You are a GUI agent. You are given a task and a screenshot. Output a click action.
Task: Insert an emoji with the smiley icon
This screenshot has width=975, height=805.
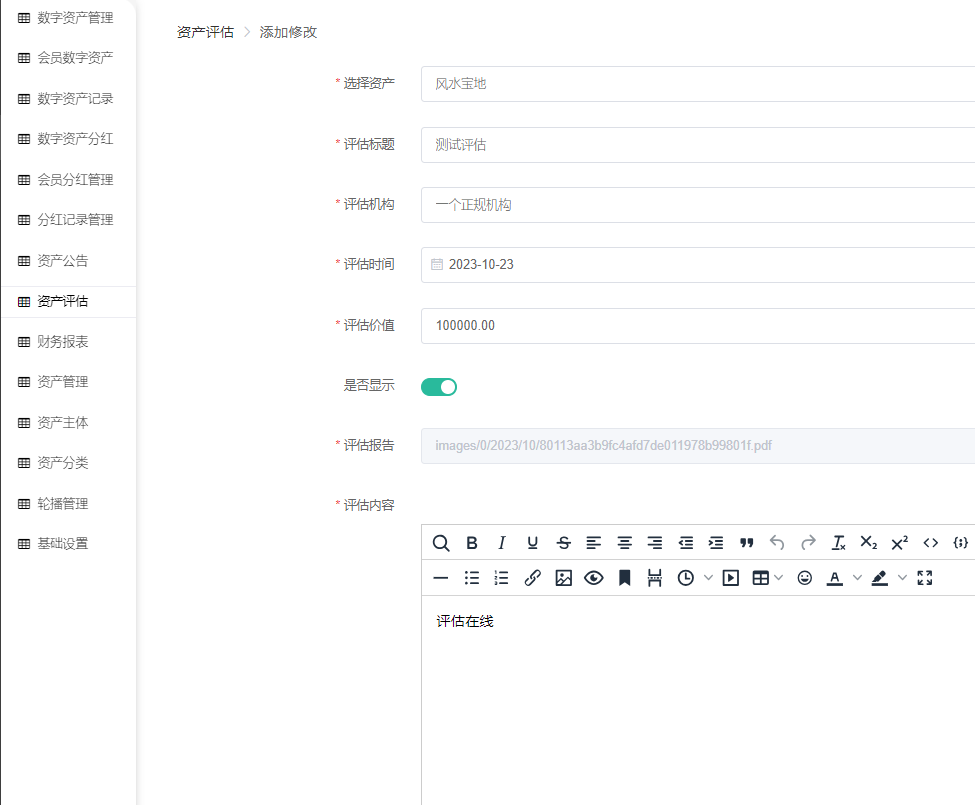click(805, 578)
